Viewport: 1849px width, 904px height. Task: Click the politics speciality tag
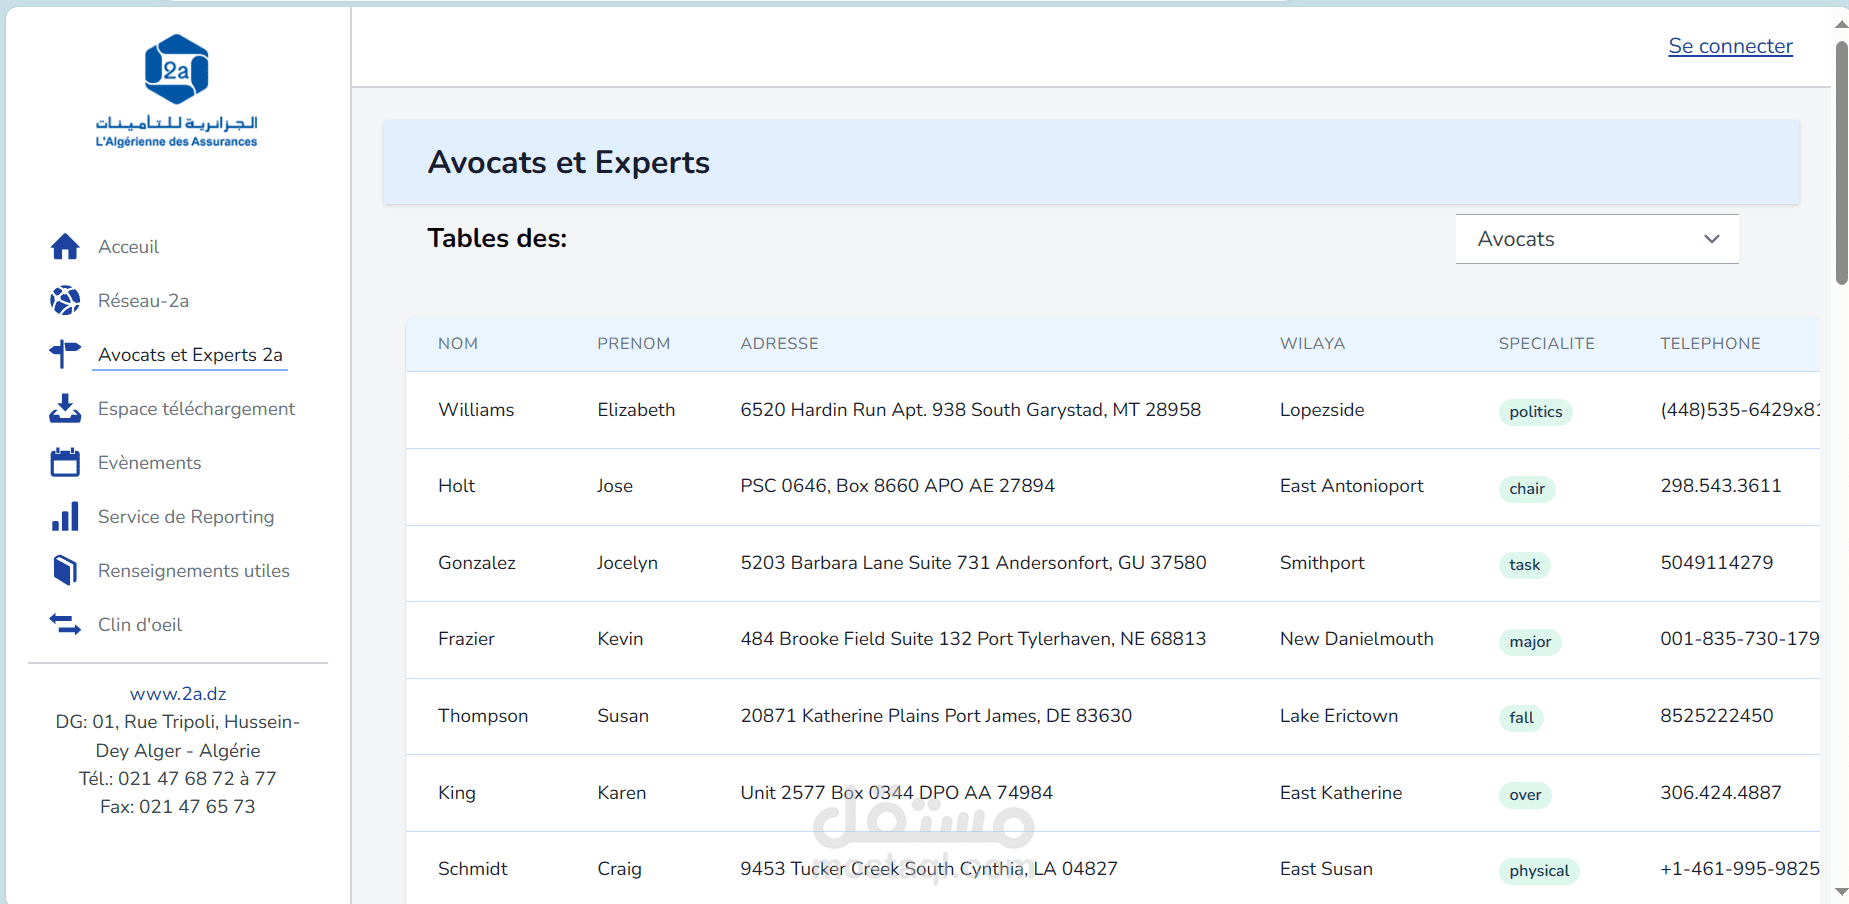pyautogui.click(x=1535, y=412)
